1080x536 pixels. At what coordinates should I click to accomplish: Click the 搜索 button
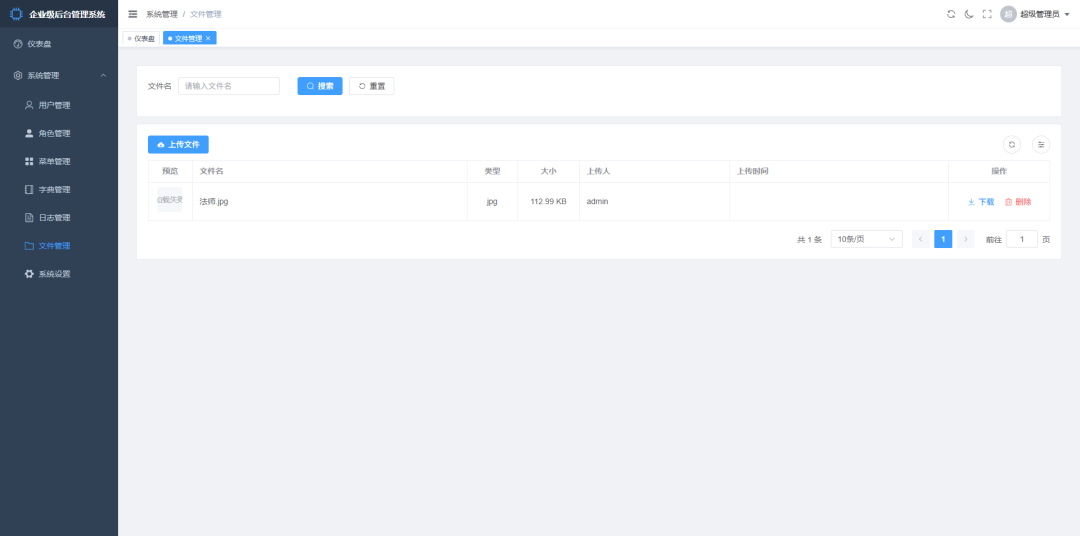[320, 86]
